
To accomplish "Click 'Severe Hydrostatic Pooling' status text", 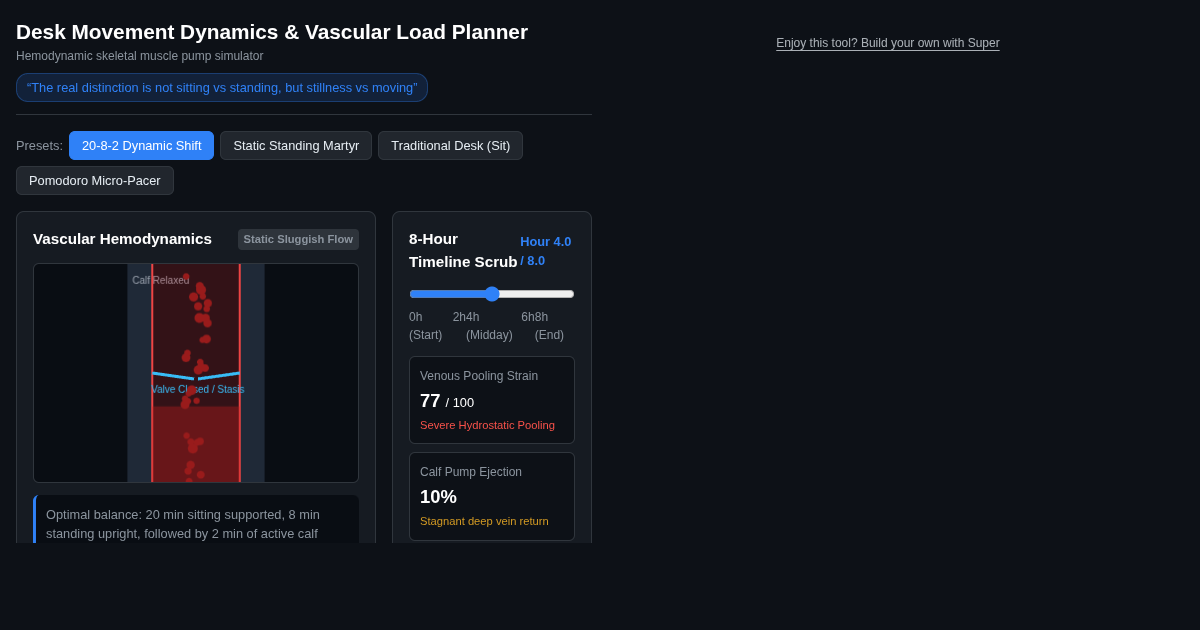I will point(487,425).
